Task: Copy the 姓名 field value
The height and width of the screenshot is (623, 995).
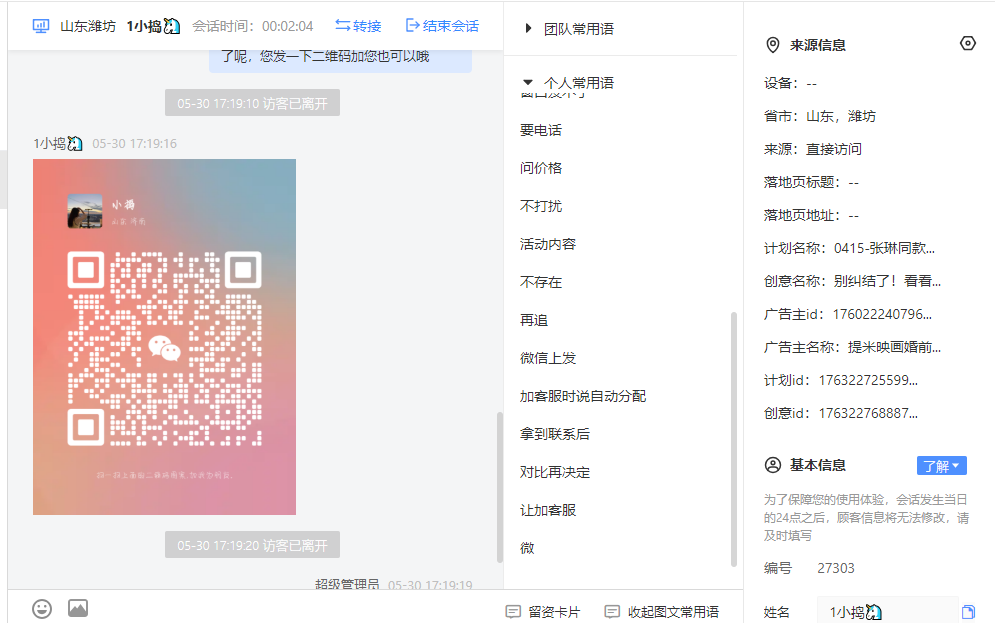Action: click(968, 612)
